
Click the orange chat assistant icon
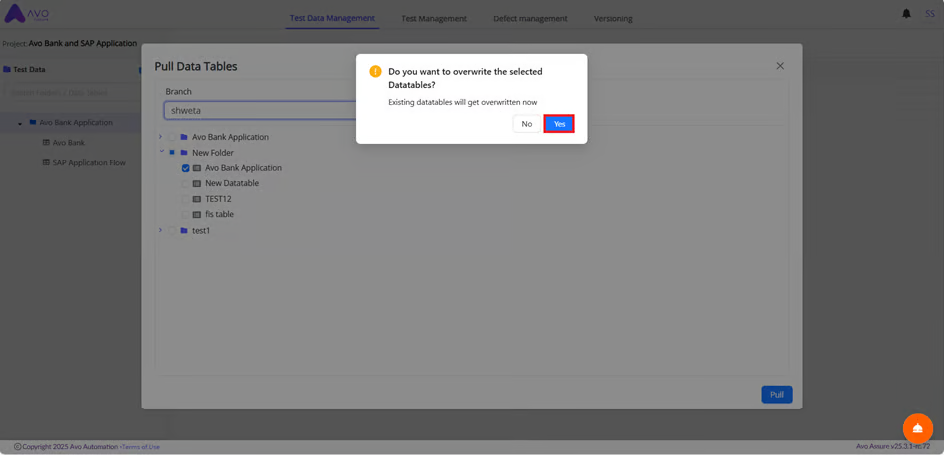[x=917, y=428]
